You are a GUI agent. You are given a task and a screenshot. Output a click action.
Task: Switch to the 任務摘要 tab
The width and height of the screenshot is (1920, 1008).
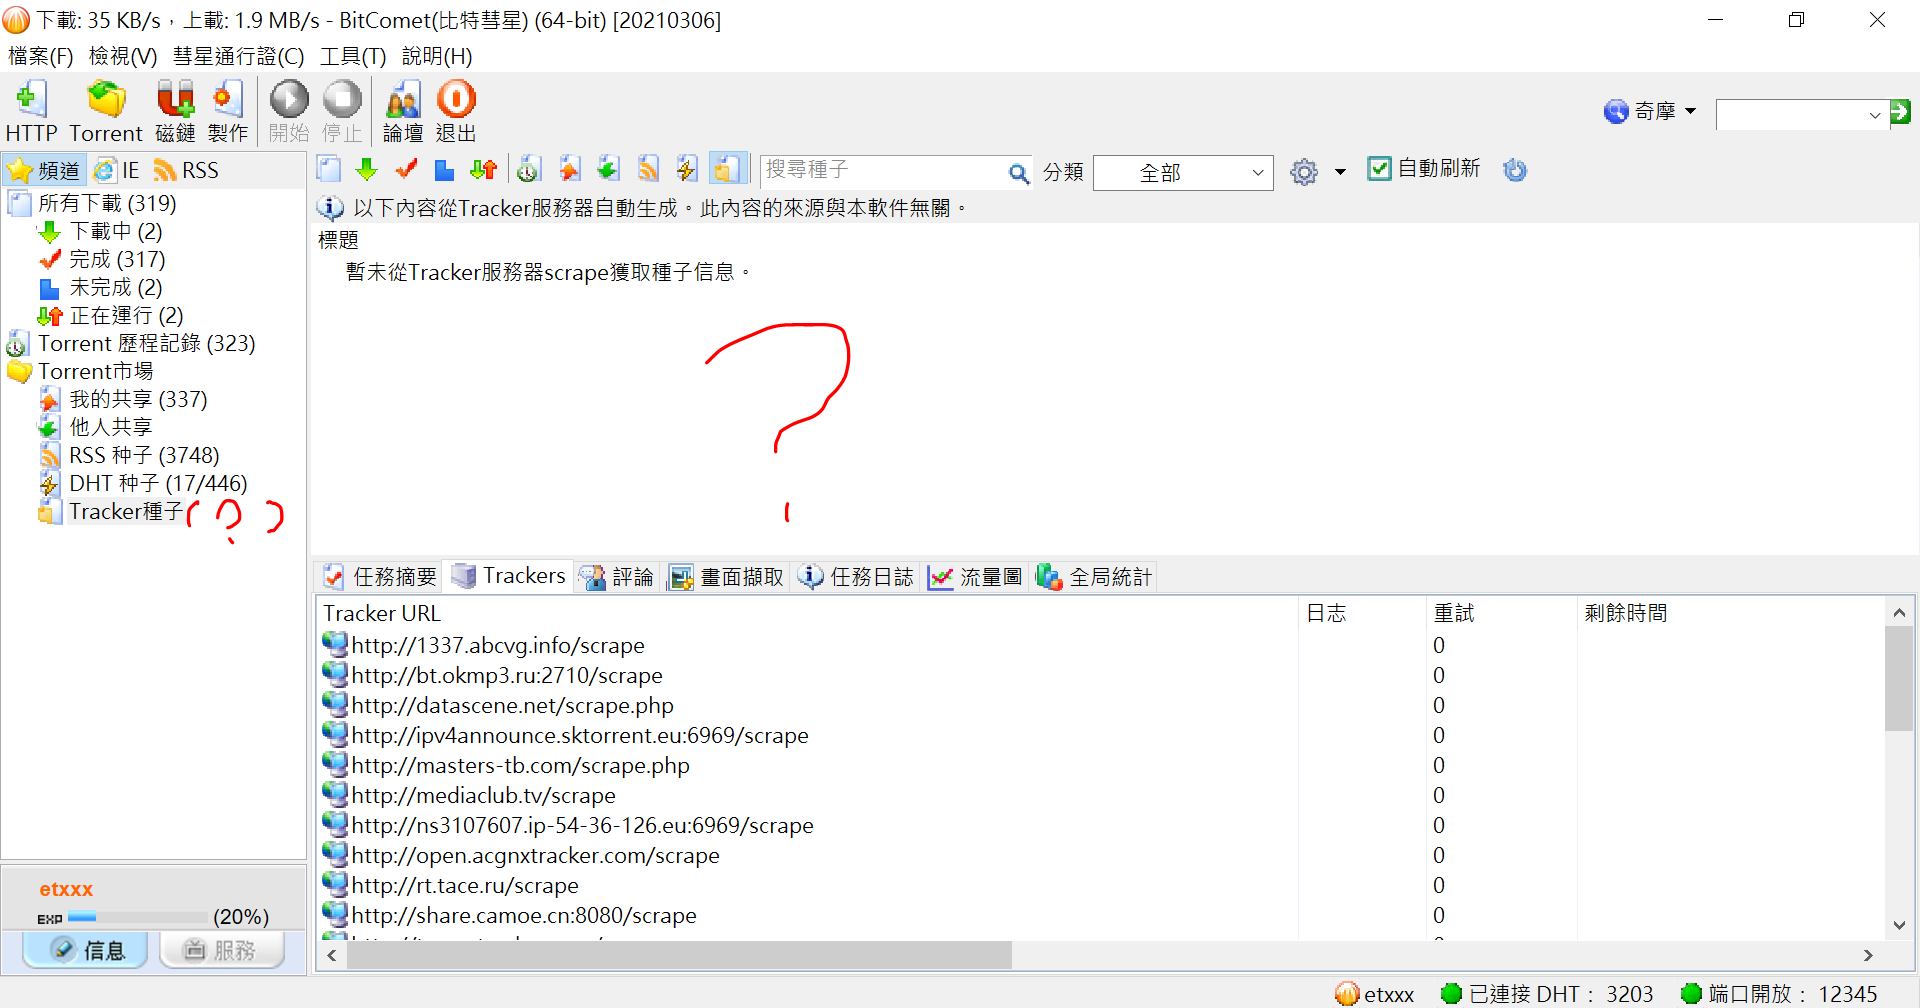point(380,577)
